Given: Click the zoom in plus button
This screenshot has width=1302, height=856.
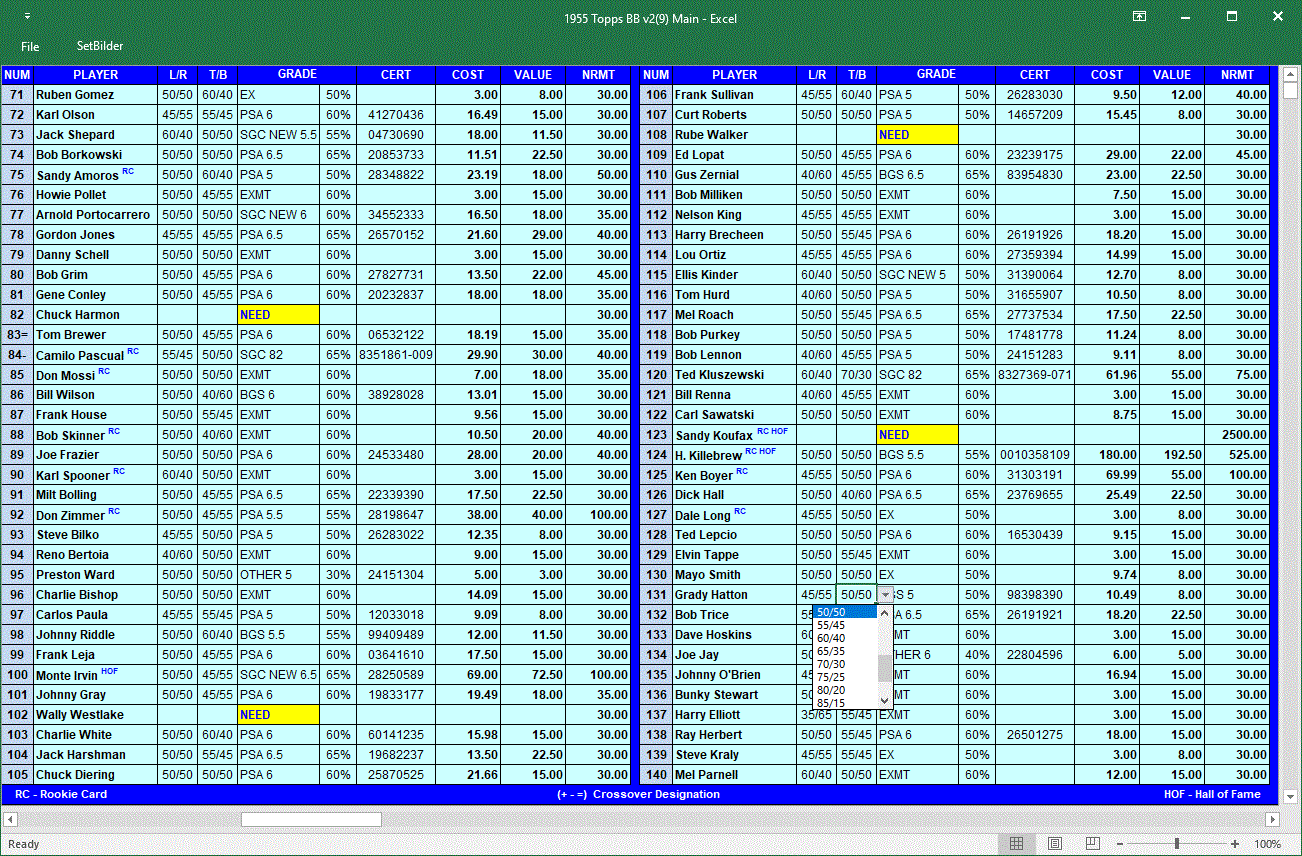Looking at the screenshot, I should [1235, 844].
